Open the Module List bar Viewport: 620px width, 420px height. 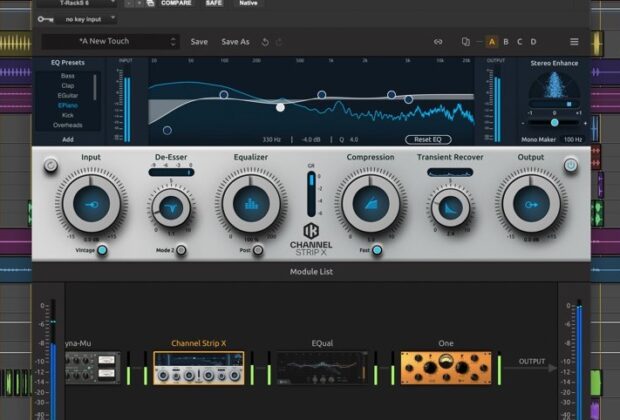311,272
